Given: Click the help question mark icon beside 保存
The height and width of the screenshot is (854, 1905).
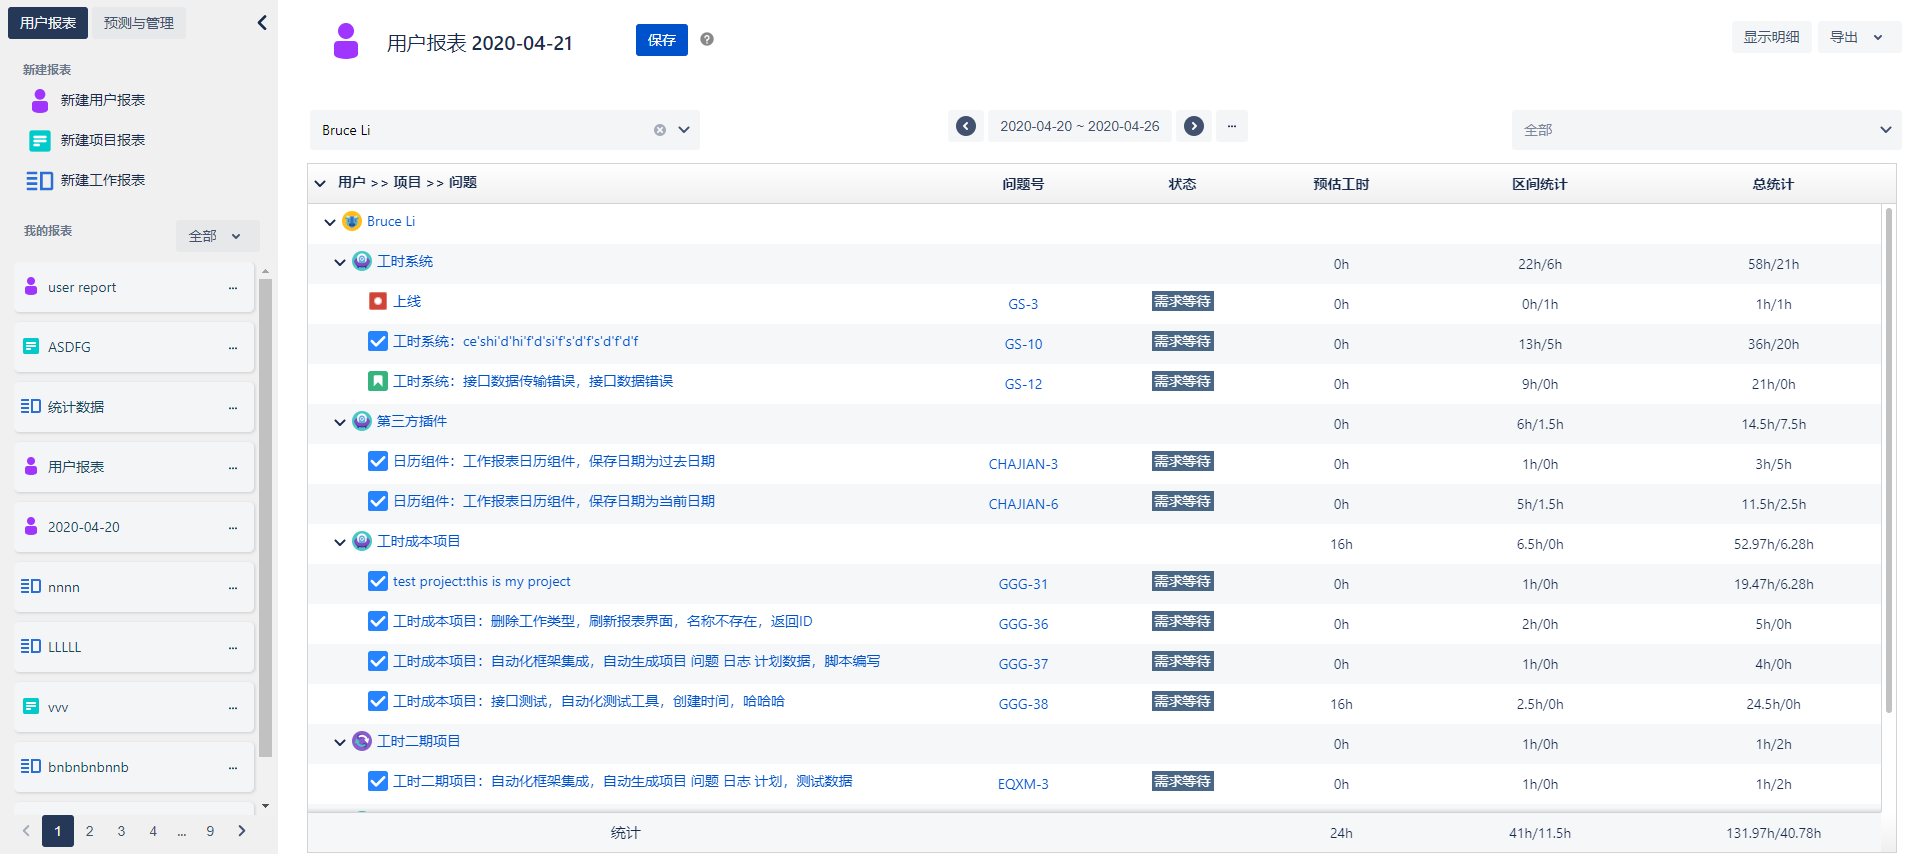Looking at the screenshot, I should pos(707,39).
